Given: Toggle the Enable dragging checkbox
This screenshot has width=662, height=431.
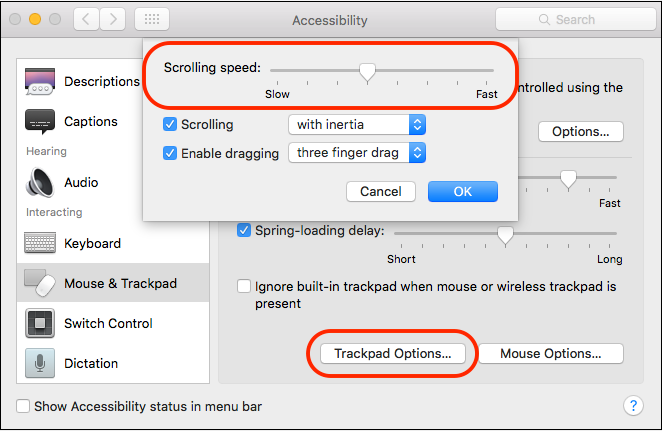Looking at the screenshot, I should click(x=170, y=153).
